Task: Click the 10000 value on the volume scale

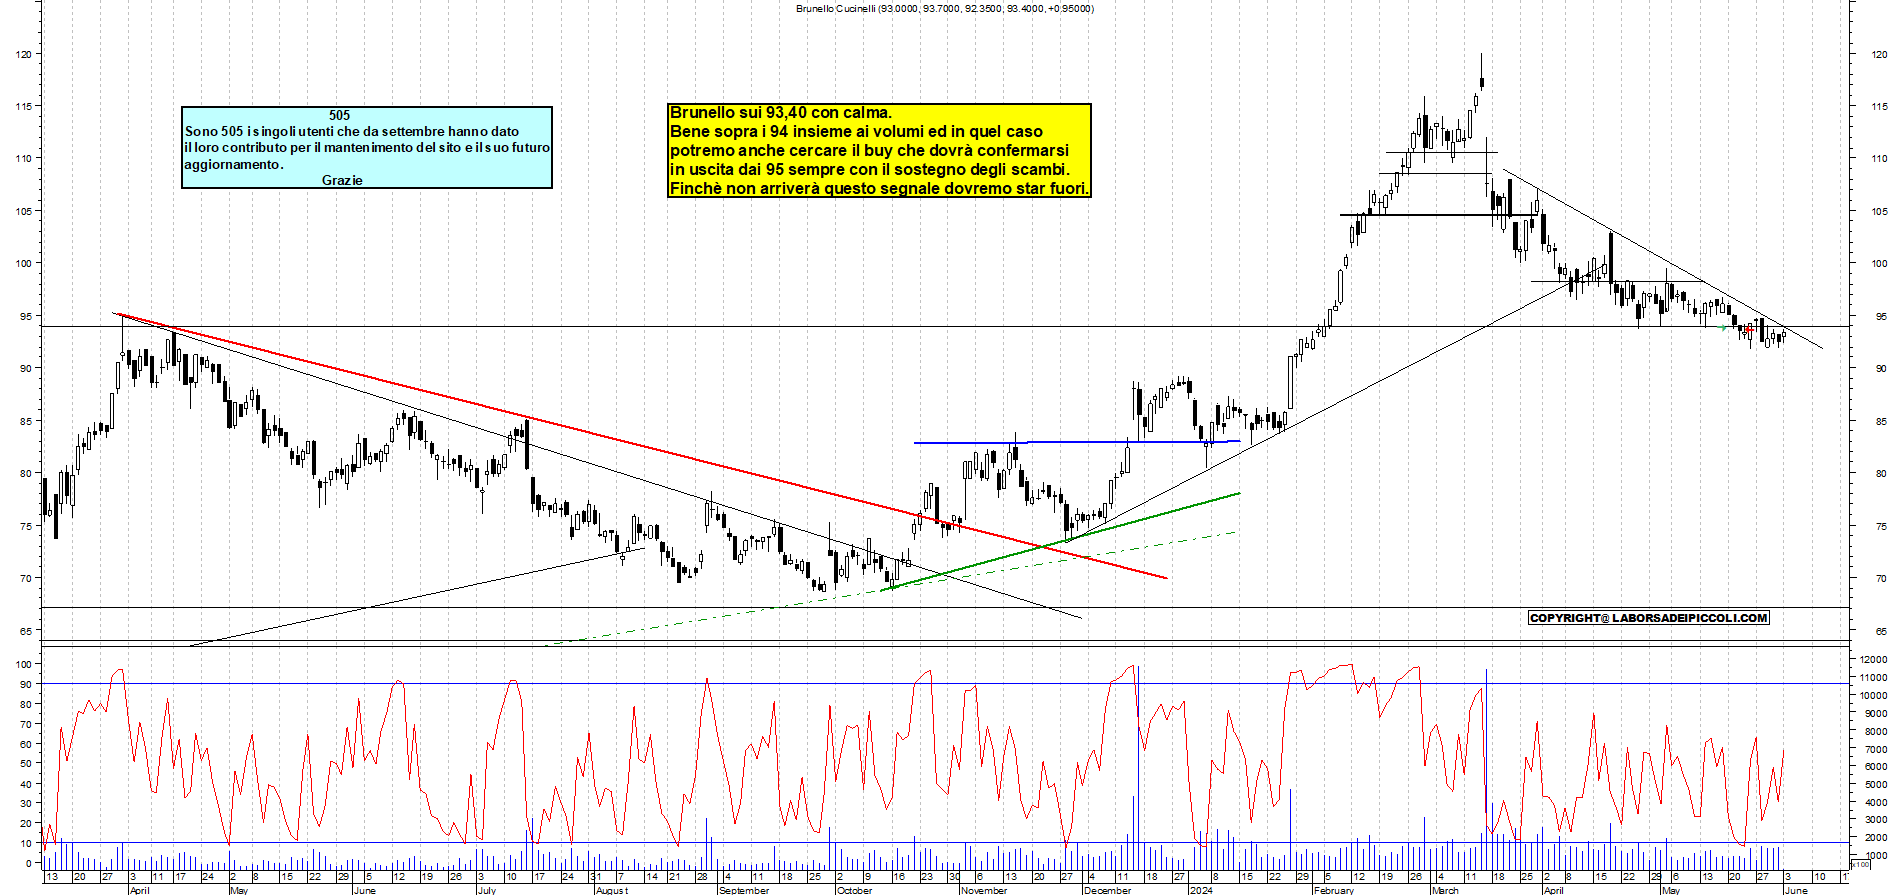Action: click(1873, 696)
